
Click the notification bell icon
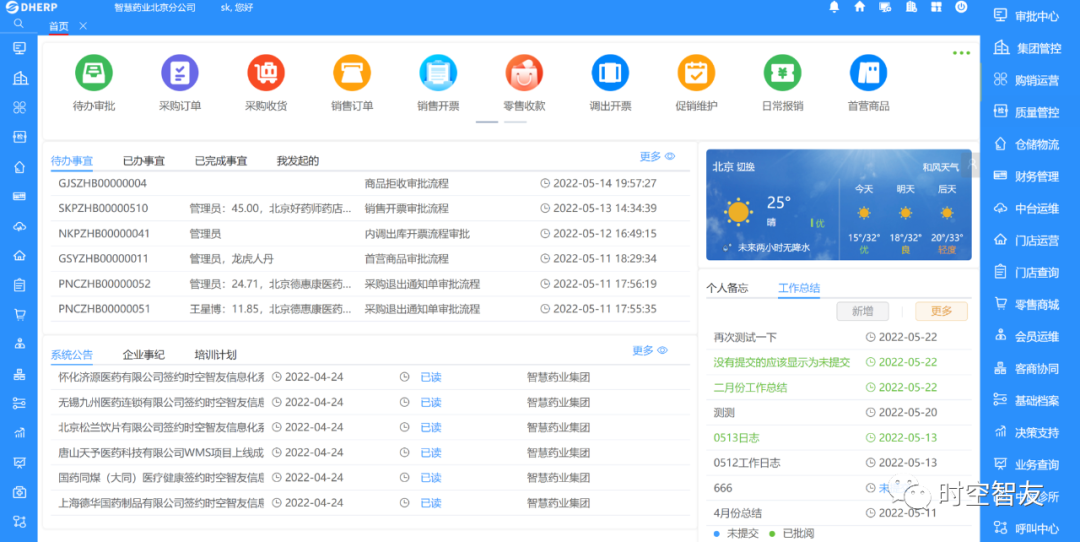coord(834,7)
